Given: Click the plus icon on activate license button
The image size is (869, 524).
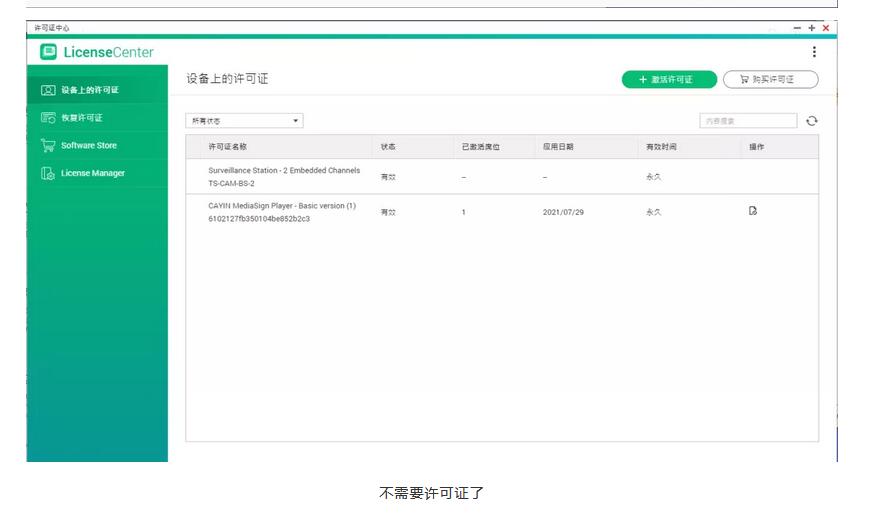Looking at the screenshot, I should 643,79.
